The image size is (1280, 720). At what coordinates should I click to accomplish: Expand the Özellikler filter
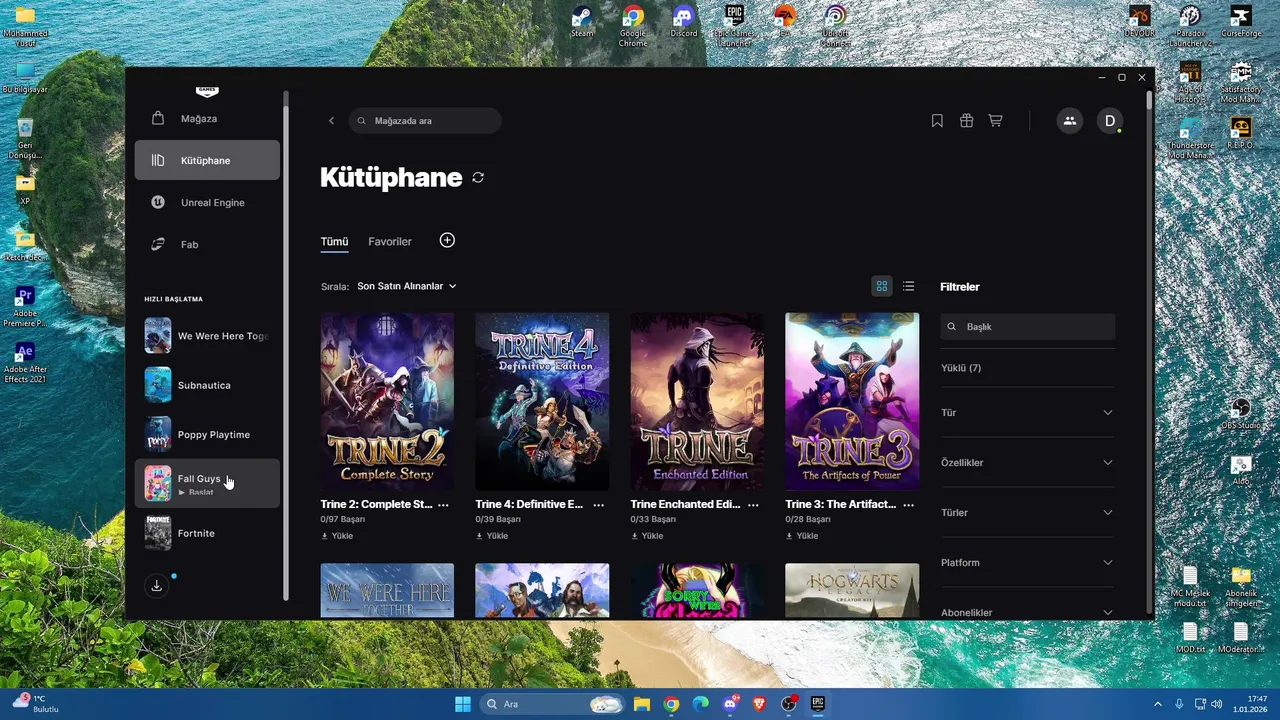pos(1027,462)
